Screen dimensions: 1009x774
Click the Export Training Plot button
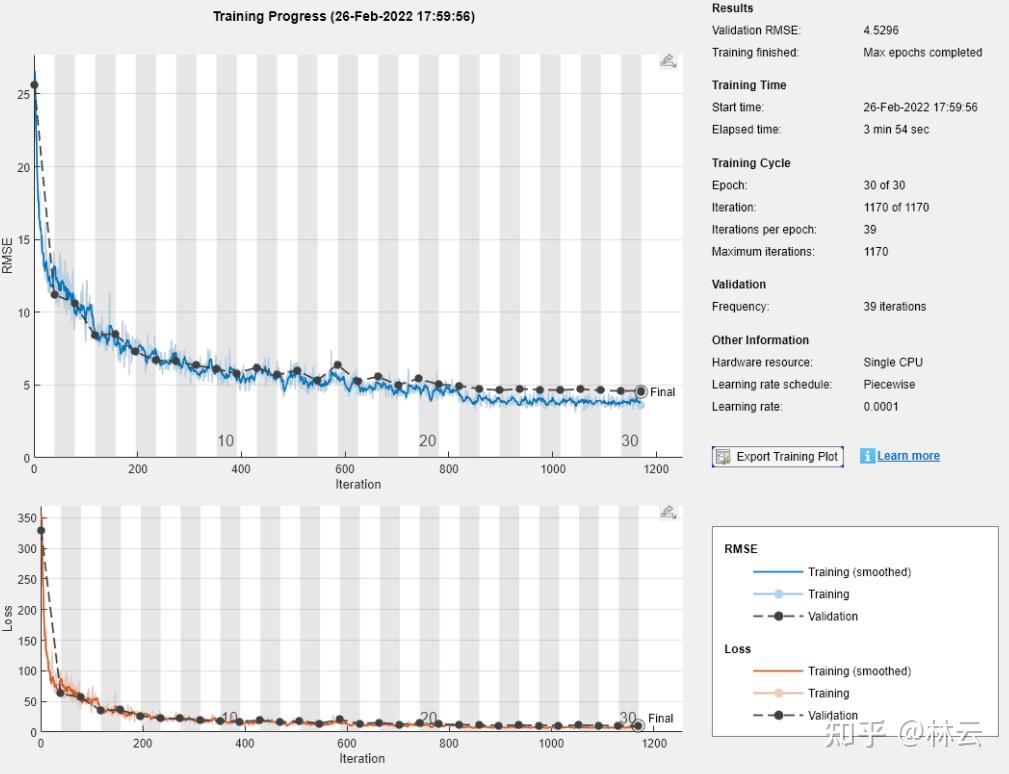pyautogui.click(x=777, y=457)
